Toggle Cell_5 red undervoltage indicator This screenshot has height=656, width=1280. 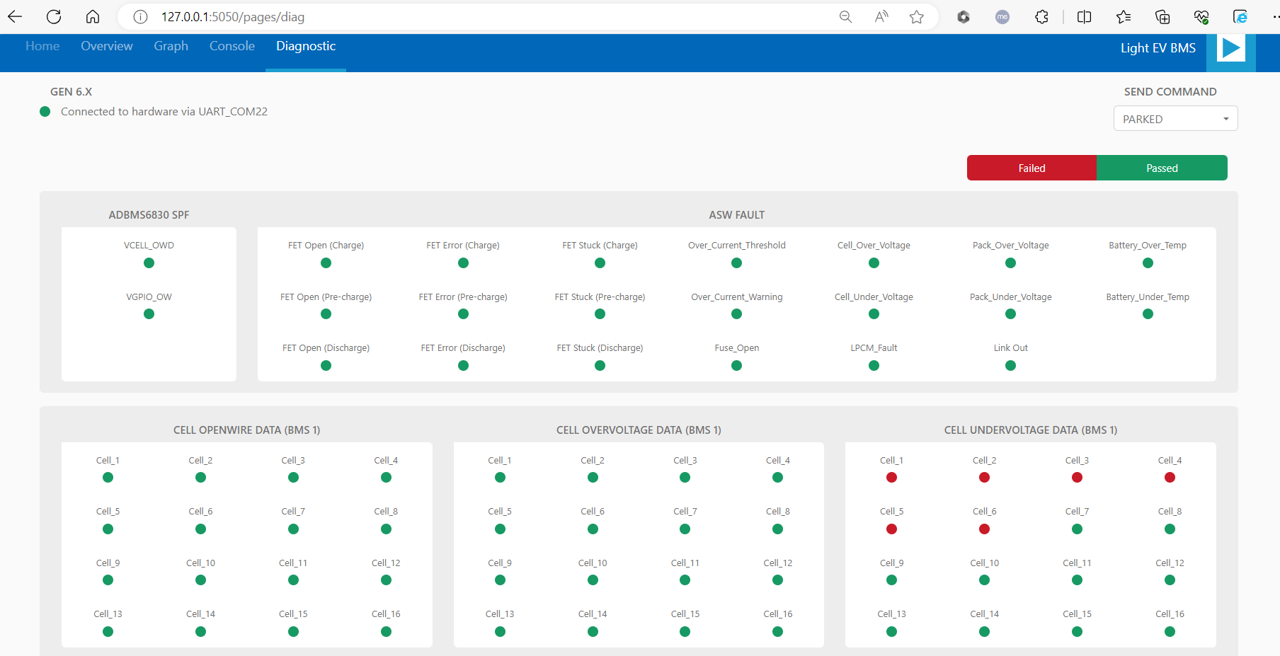coord(891,528)
